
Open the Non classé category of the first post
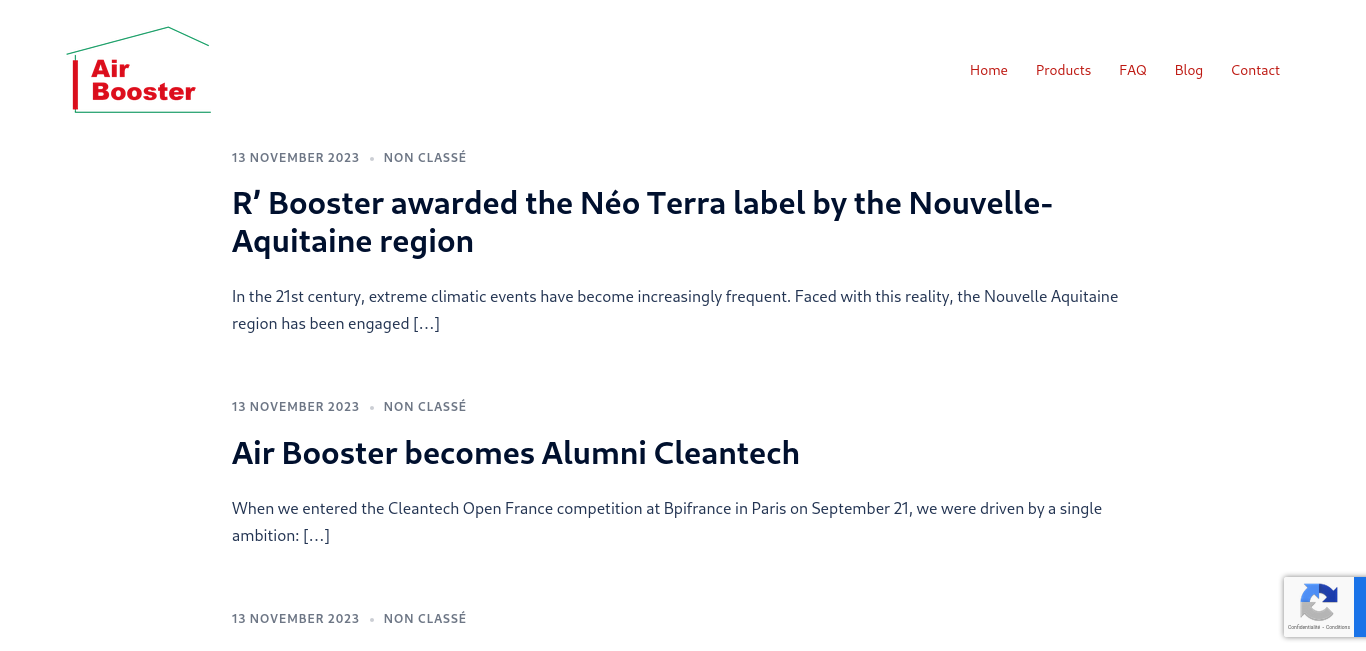pos(425,157)
